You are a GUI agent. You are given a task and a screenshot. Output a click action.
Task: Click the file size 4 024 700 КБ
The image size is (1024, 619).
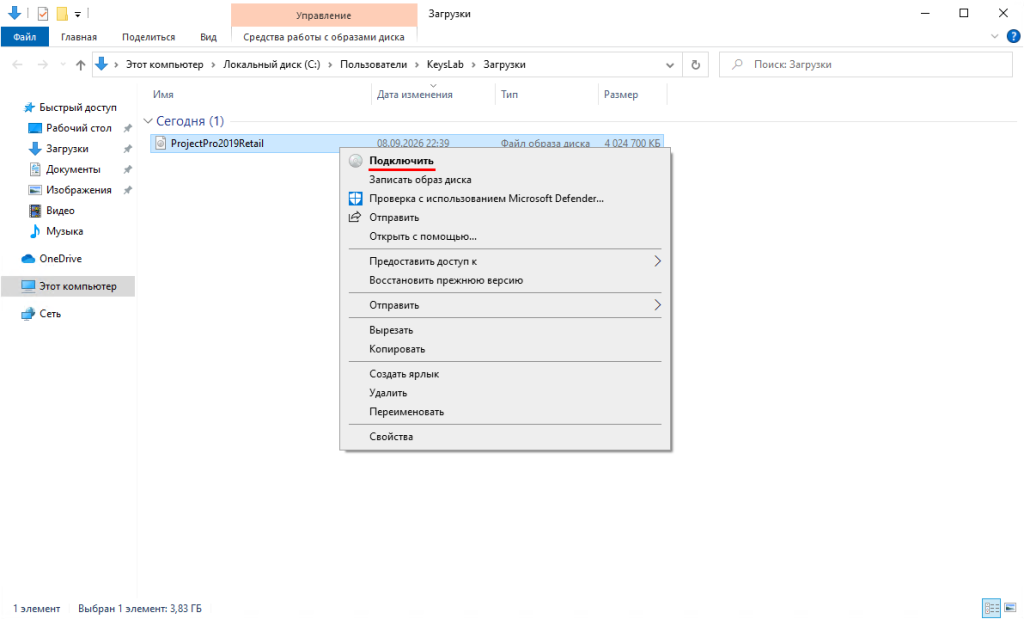[632, 143]
